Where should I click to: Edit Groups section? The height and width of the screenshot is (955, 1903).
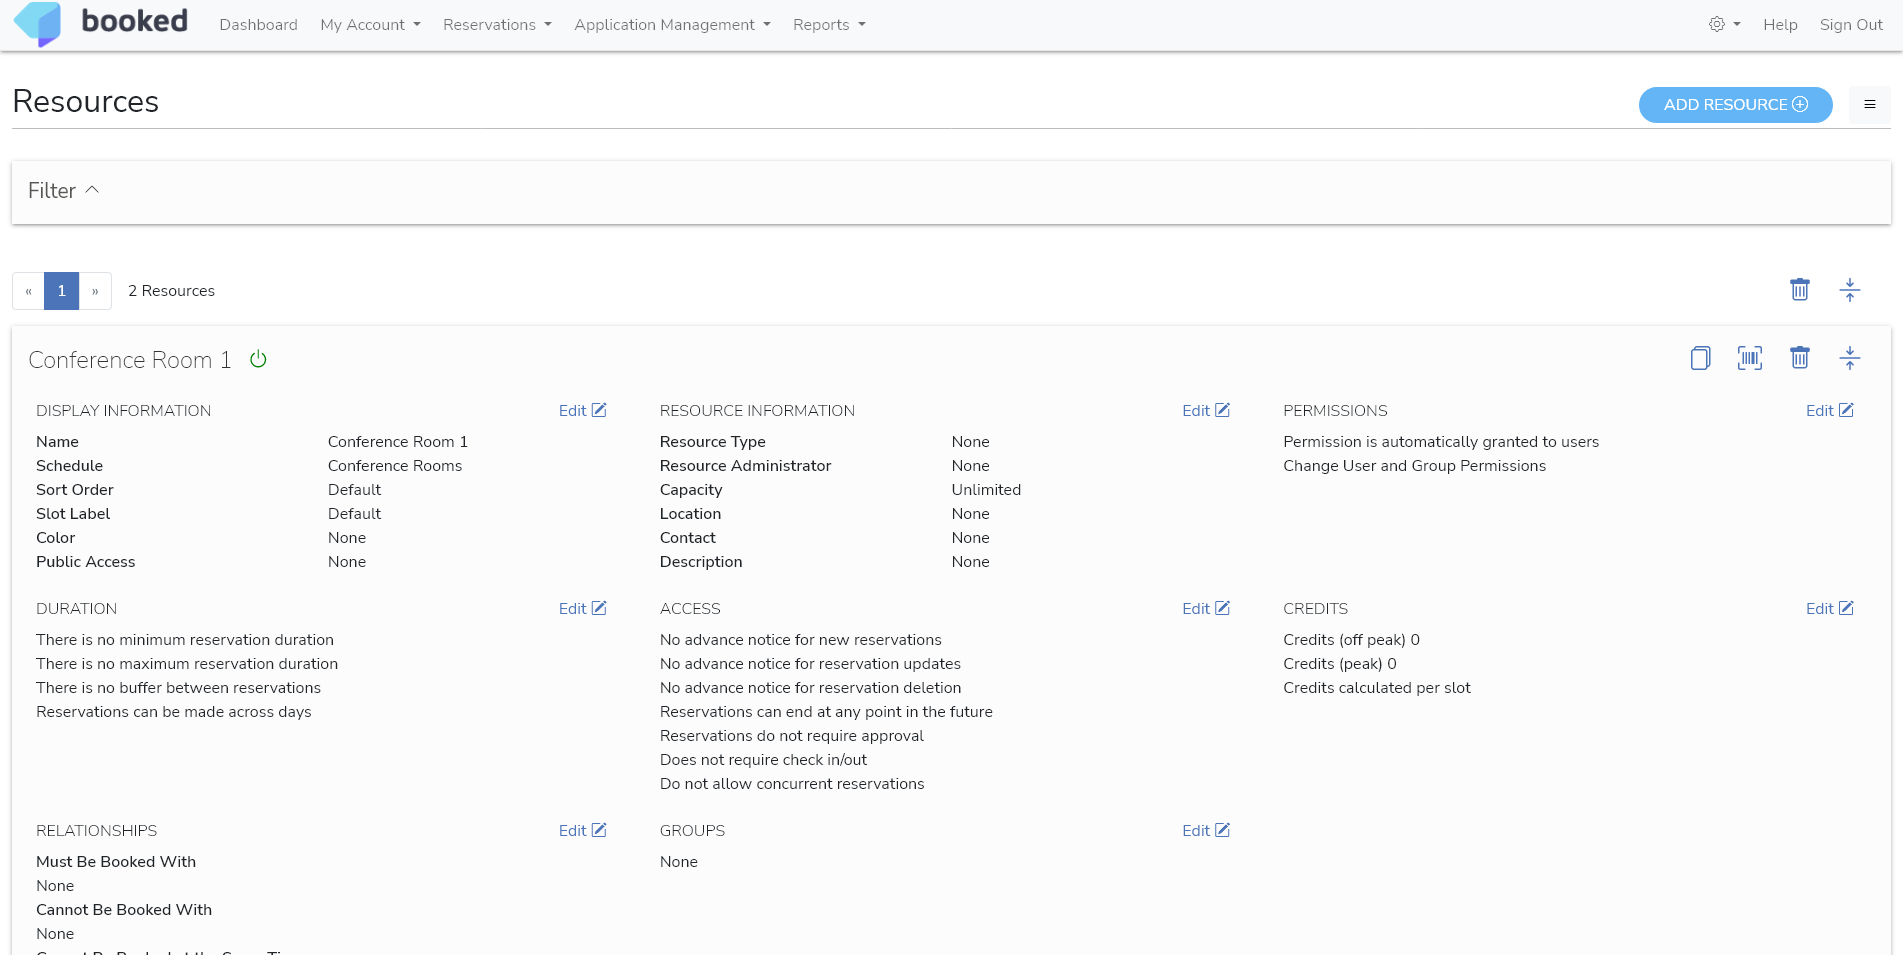pos(1205,830)
